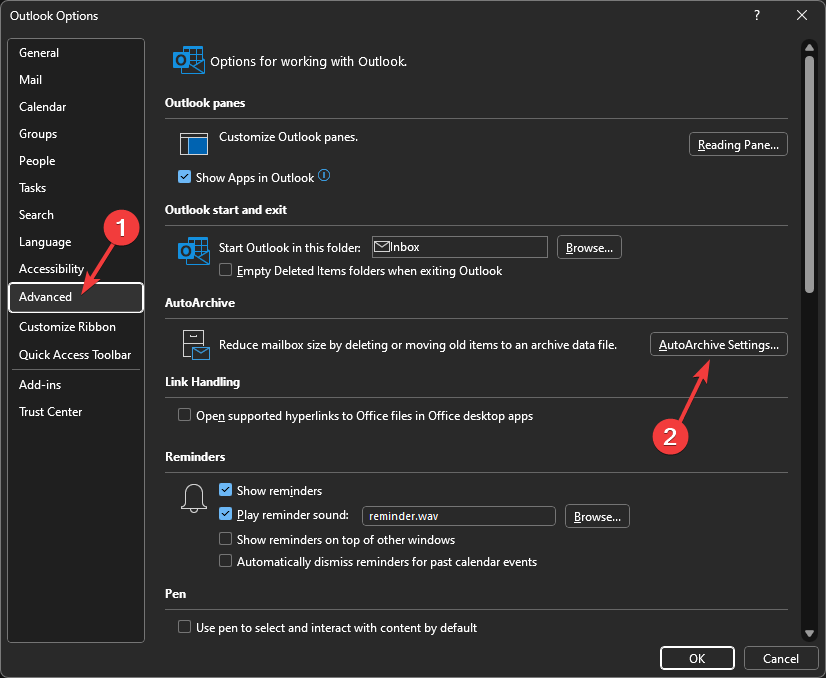The width and height of the screenshot is (826, 678).
Task: Click the Reading Pane button
Action: pyautogui.click(x=738, y=145)
